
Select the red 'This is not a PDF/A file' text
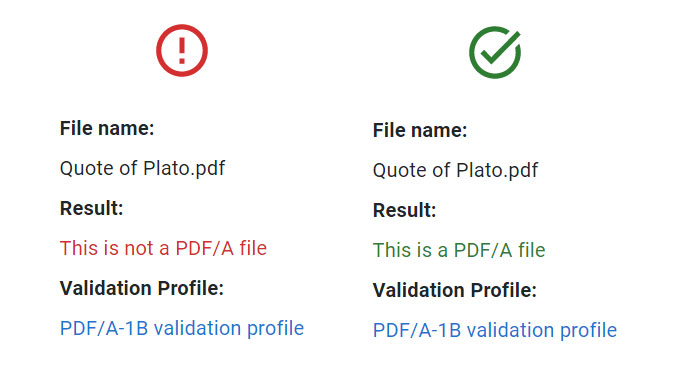163,248
